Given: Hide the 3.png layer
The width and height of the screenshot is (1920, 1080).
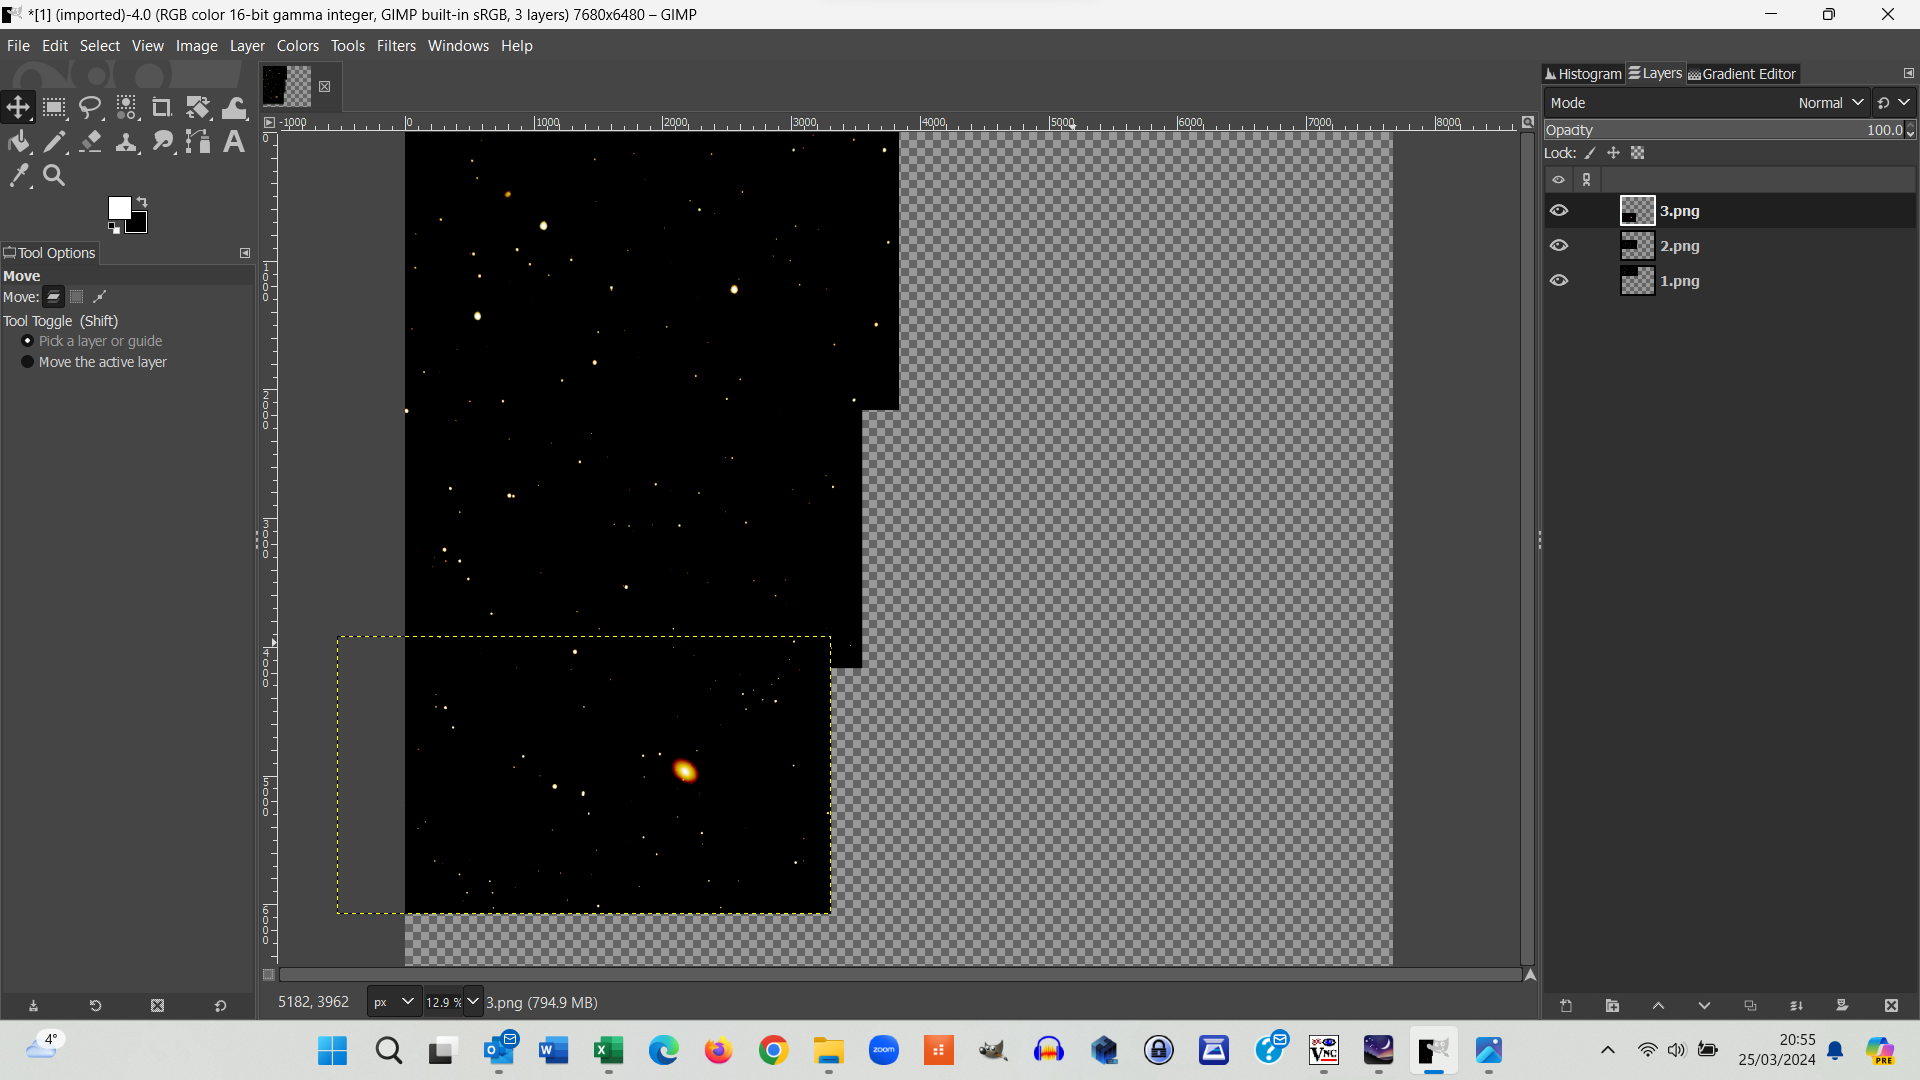Looking at the screenshot, I should click(x=1559, y=211).
